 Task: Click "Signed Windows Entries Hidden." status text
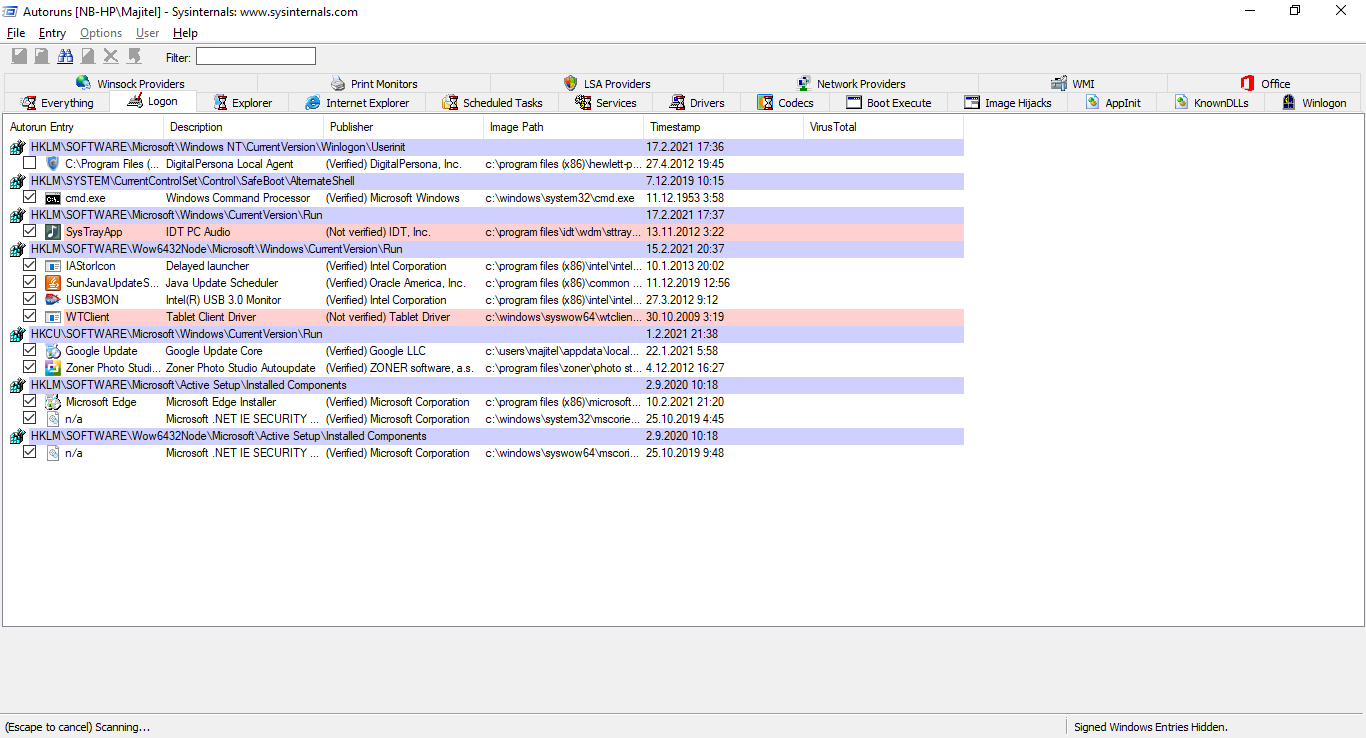1151,727
